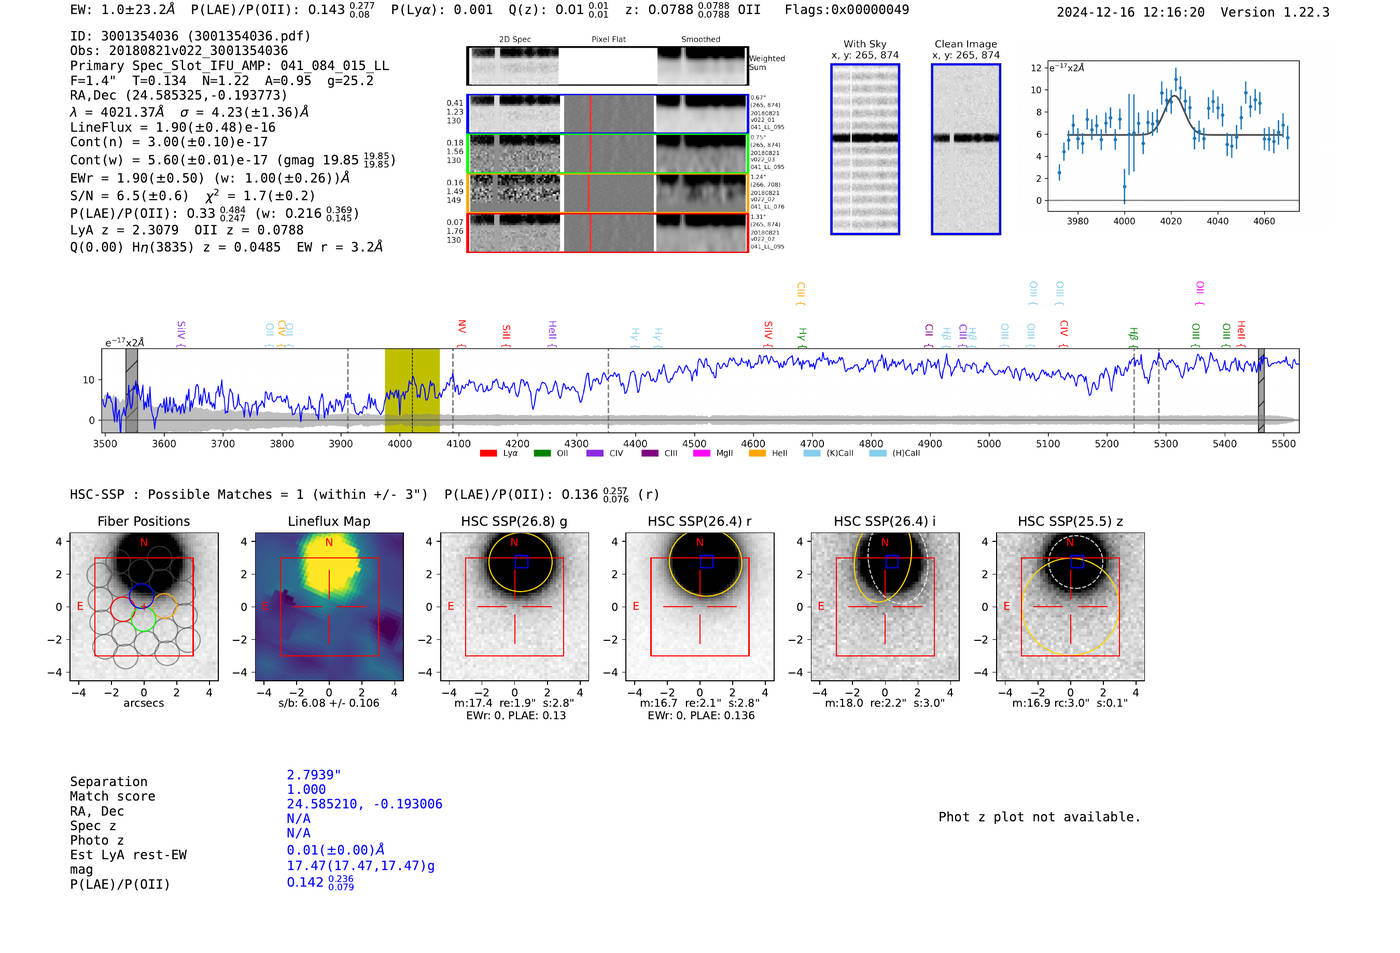
Task: Select the blue-bordered fiber cutout row
Action: [607, 114]
